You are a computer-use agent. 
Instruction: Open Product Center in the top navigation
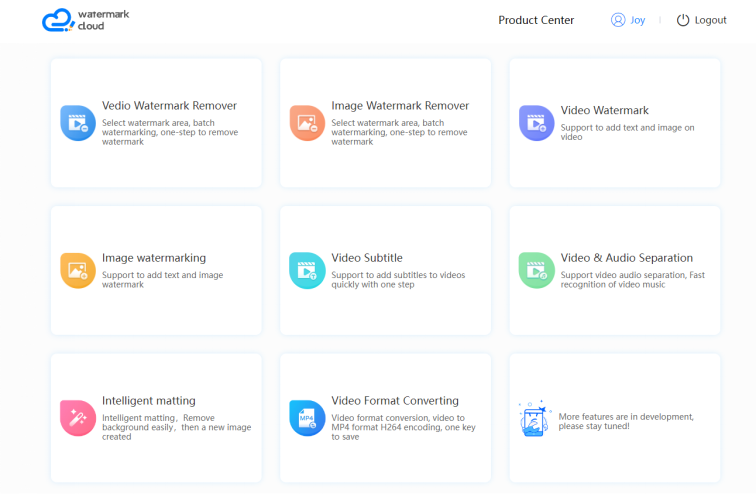(x=536, y=20)
